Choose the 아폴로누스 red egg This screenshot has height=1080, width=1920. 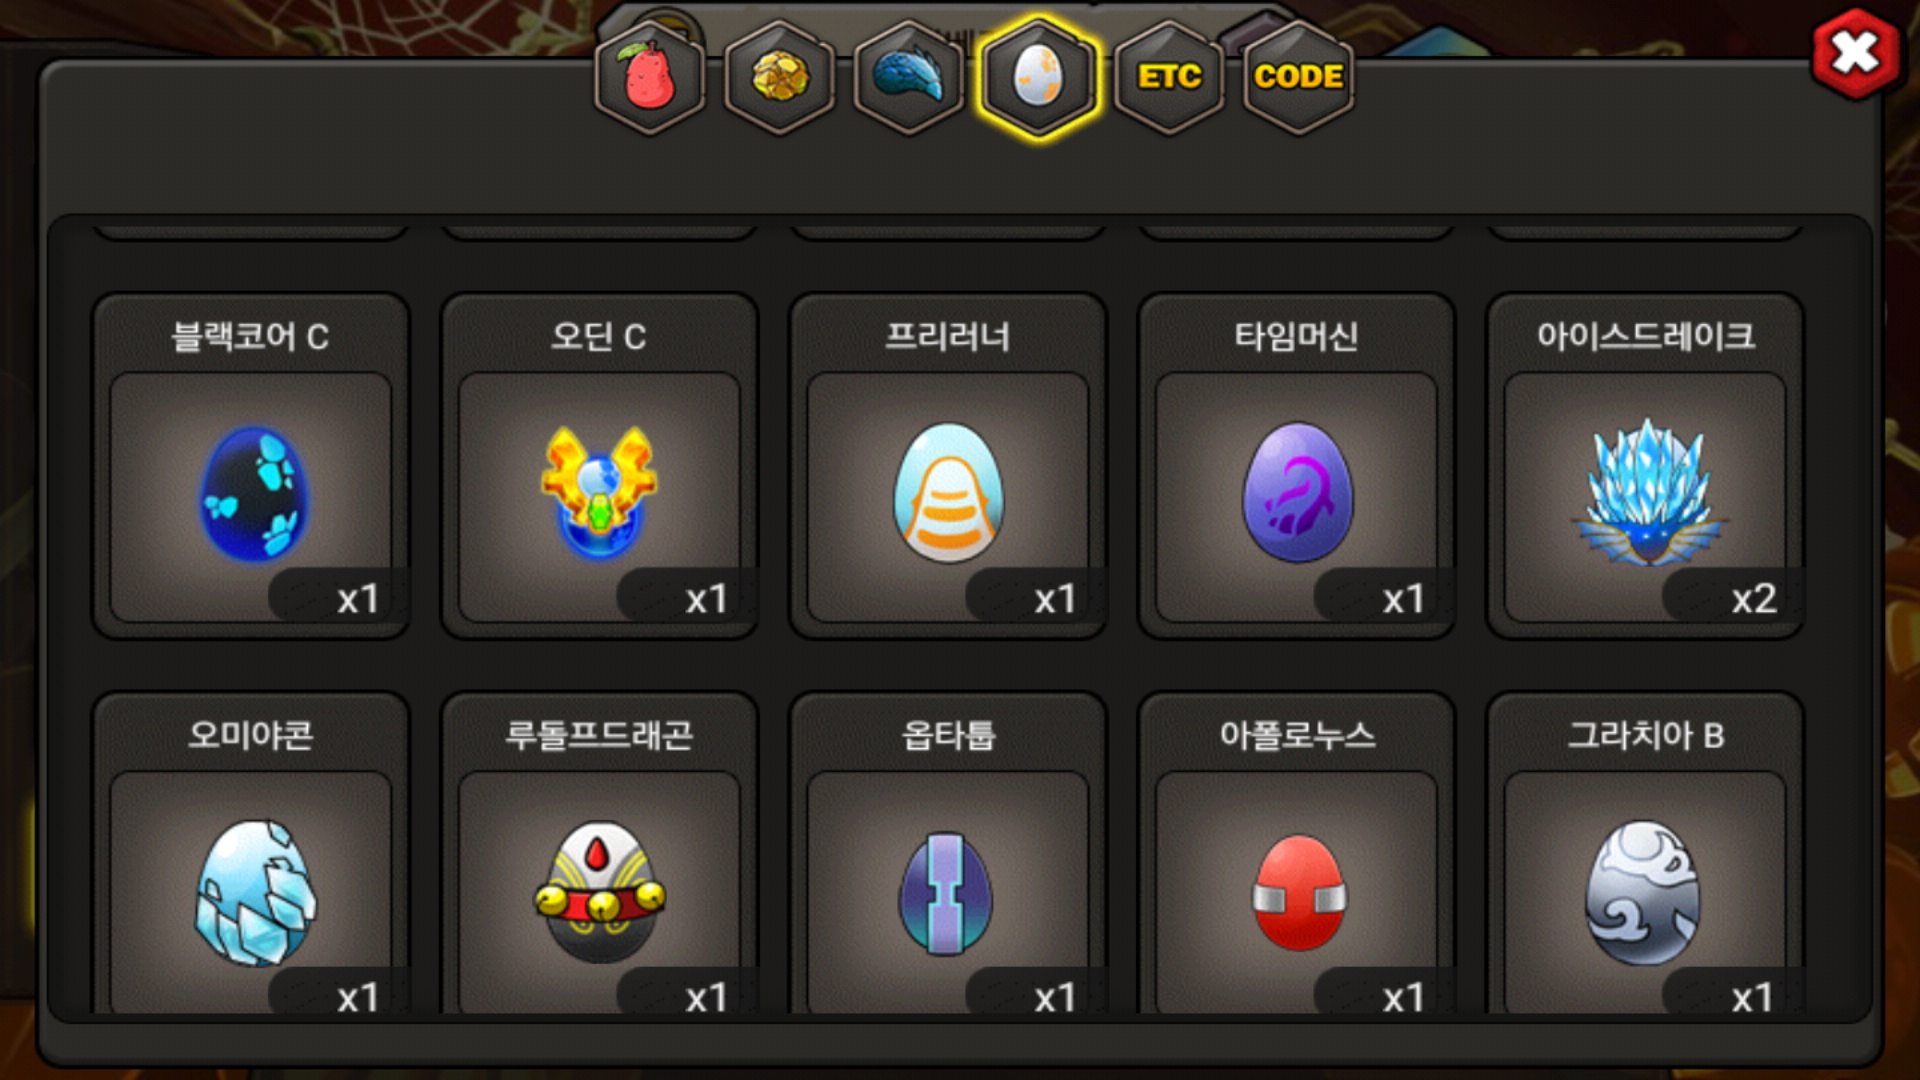(1297, 893)
